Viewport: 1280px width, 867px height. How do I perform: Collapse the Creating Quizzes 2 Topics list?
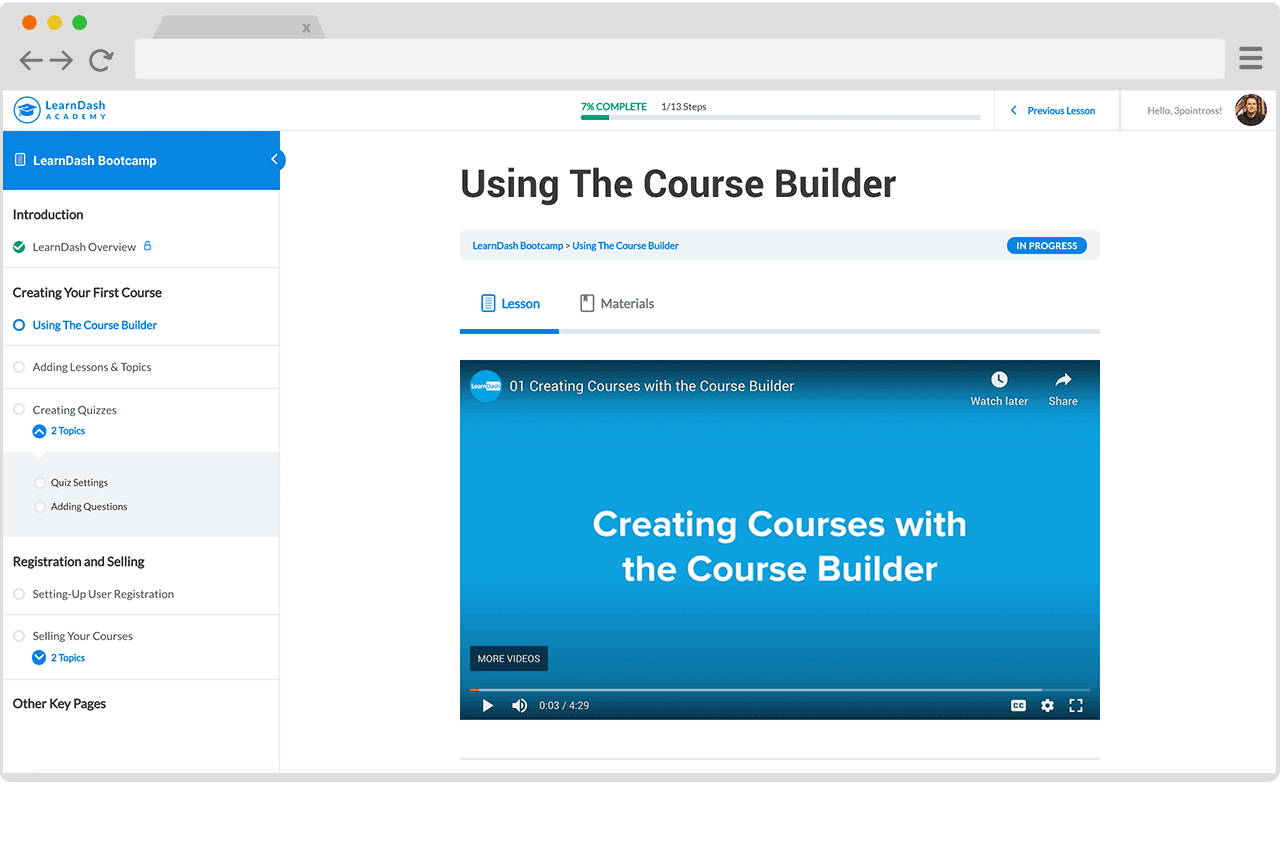click(x=40, y=431)
